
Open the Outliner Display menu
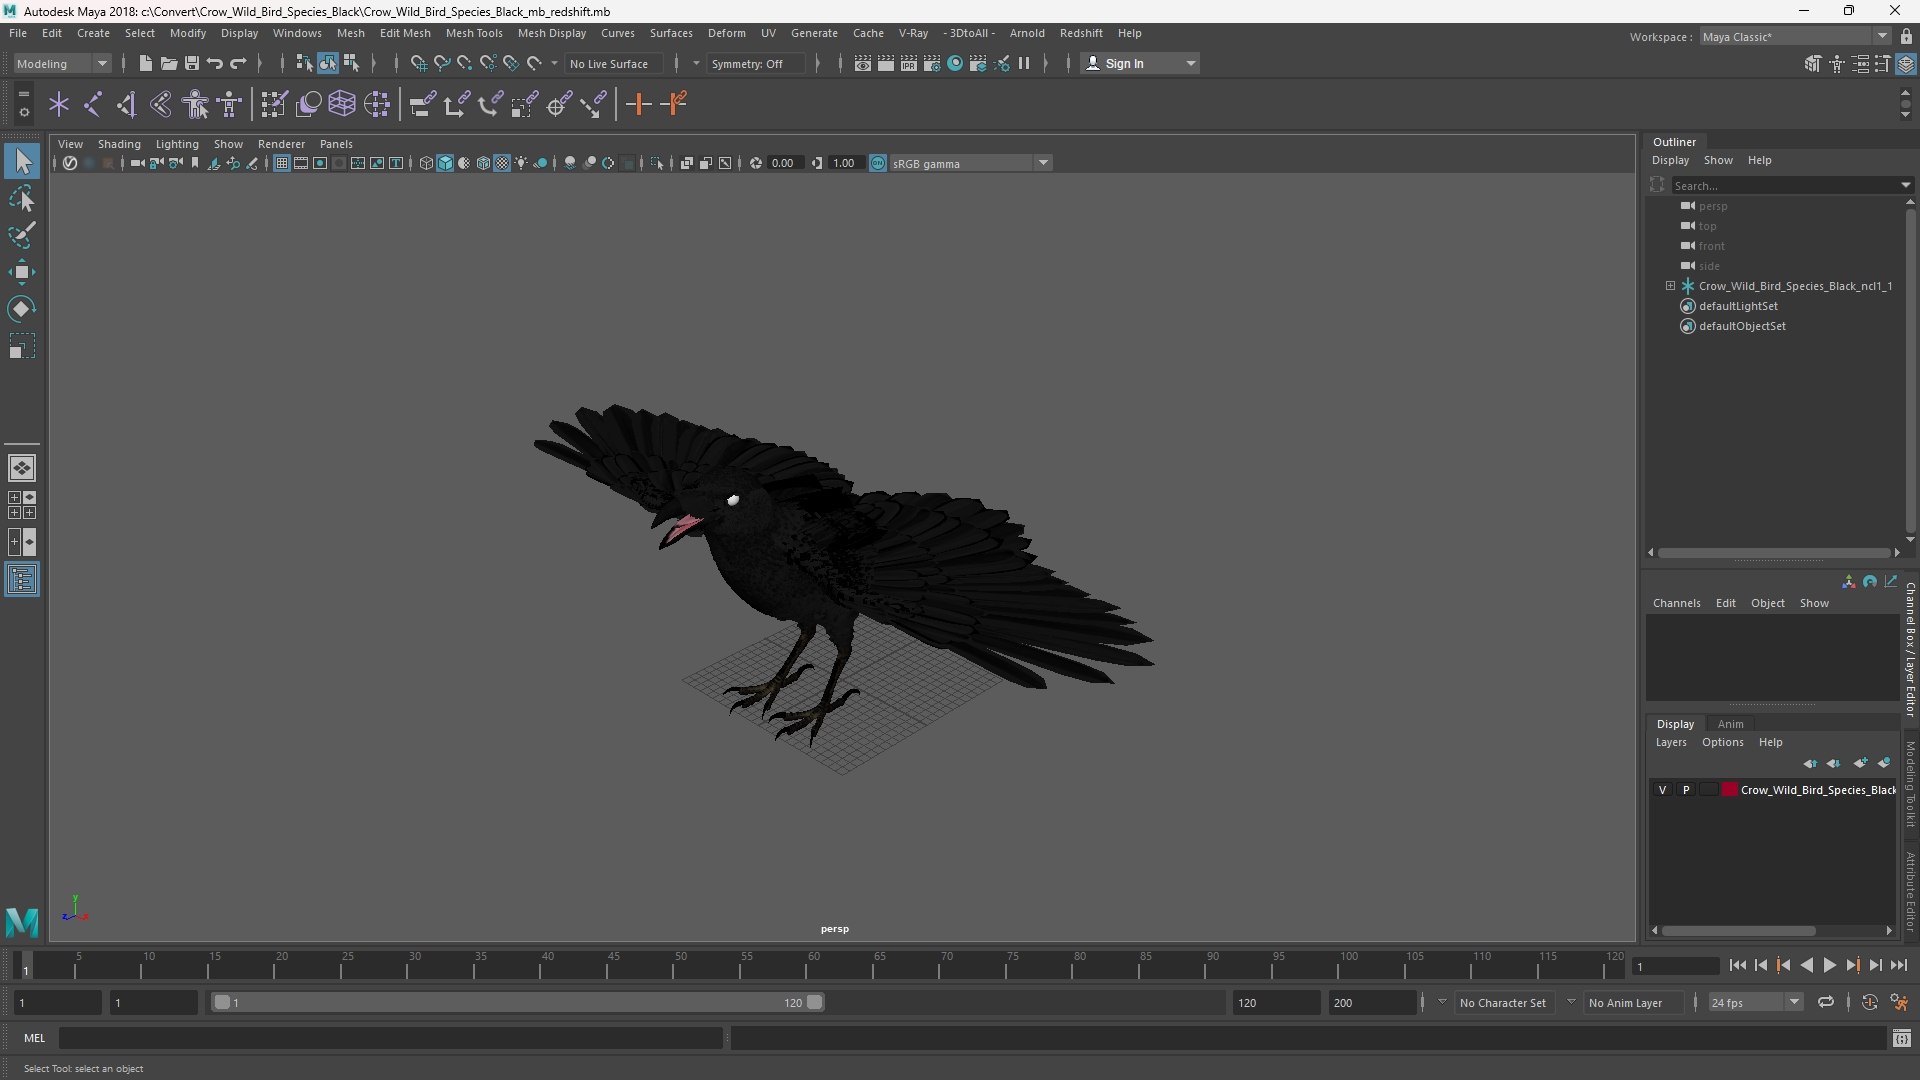point(1670,160)
